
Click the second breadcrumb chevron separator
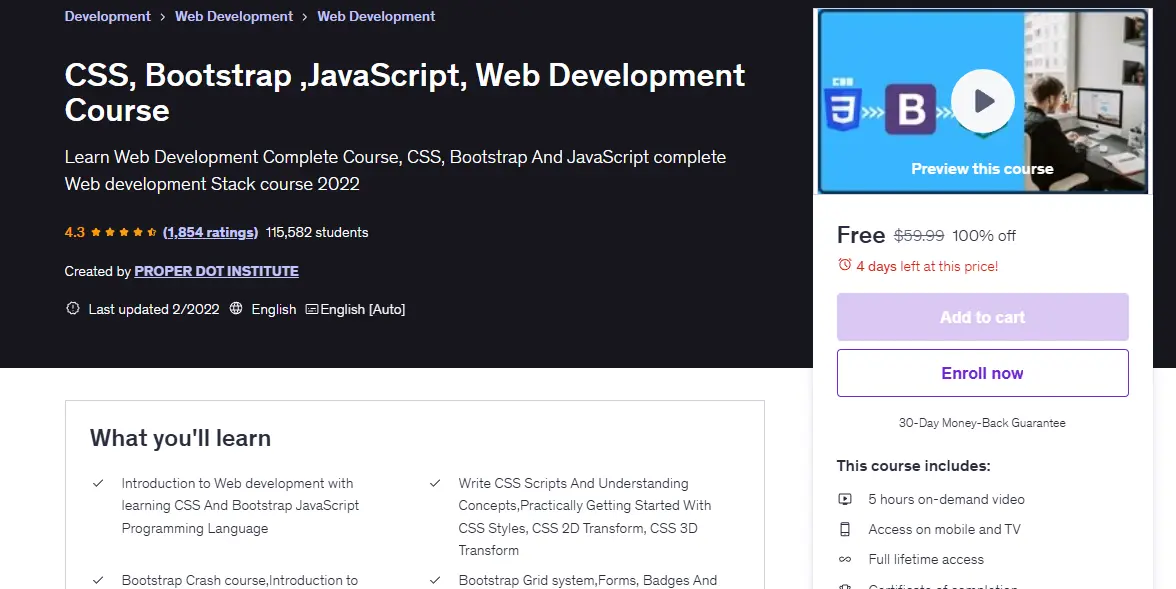(305, 17)
